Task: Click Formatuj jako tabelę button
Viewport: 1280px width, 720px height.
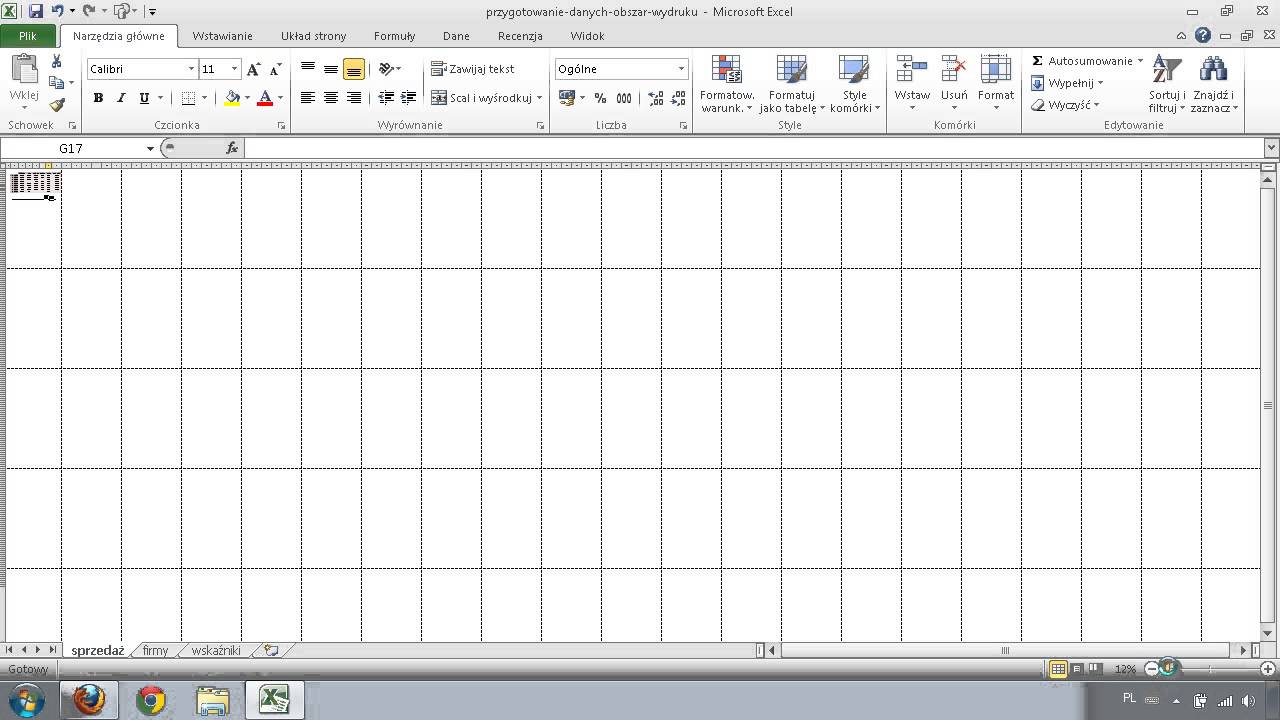Action: [x=791, y=84]
